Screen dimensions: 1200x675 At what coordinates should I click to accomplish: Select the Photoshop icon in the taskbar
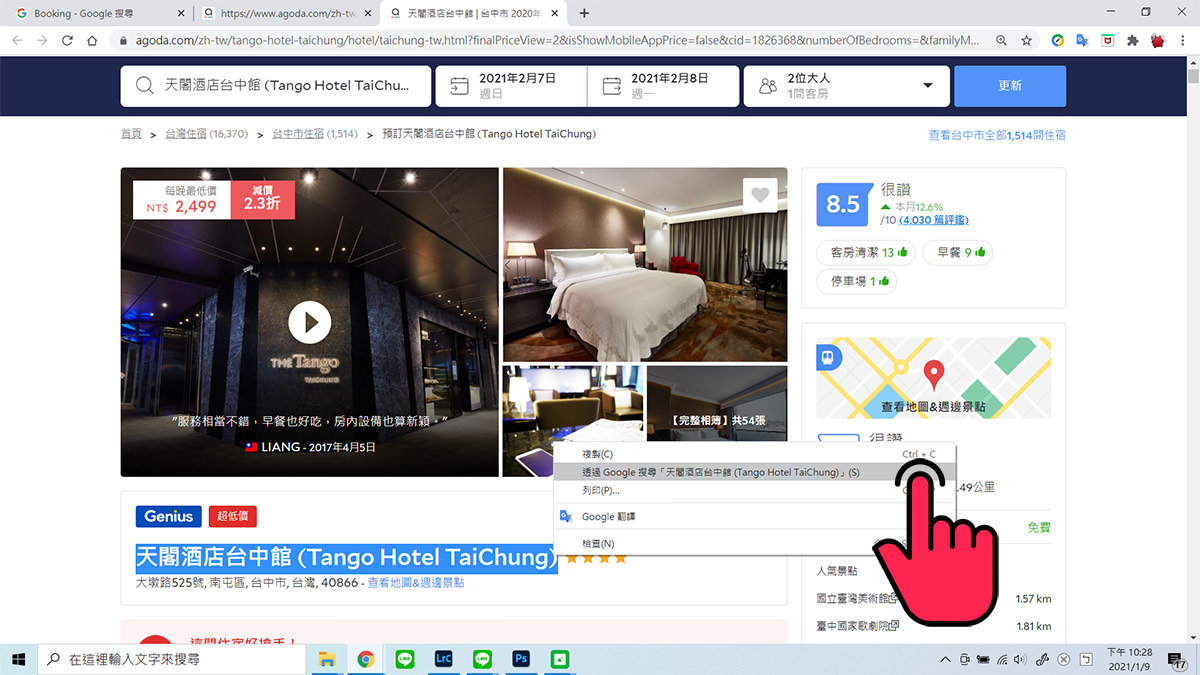[520, 659]
